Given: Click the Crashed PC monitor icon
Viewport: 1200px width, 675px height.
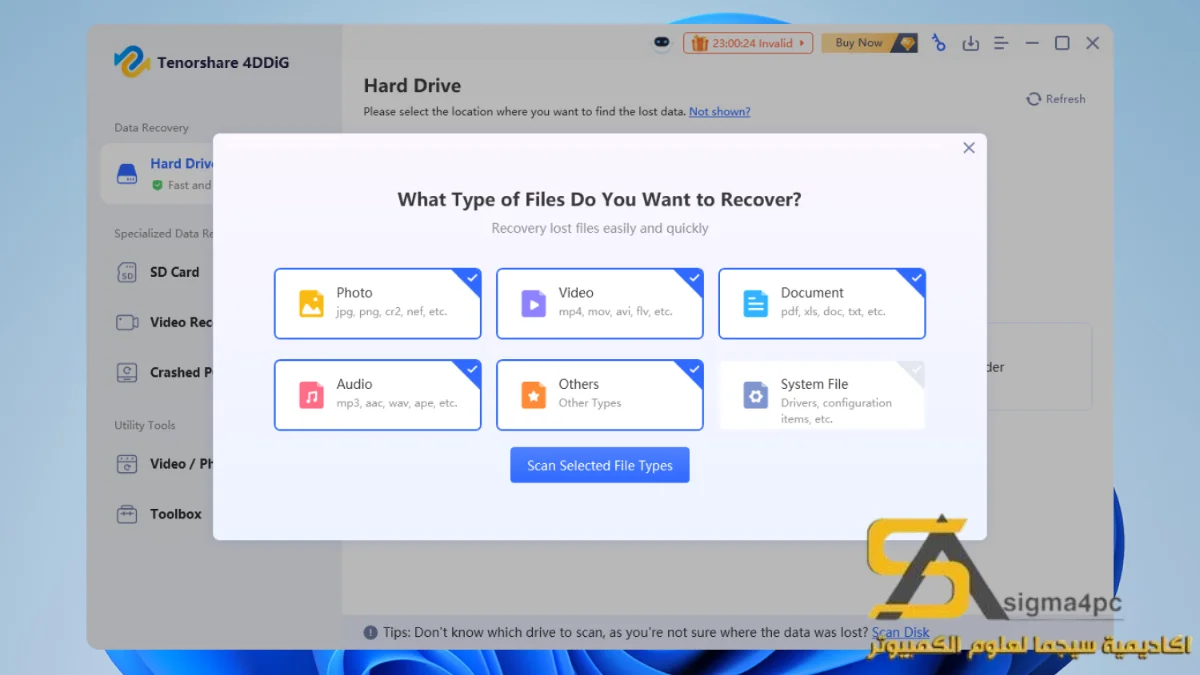Looking at the screenshot, I should coord(127,372).
